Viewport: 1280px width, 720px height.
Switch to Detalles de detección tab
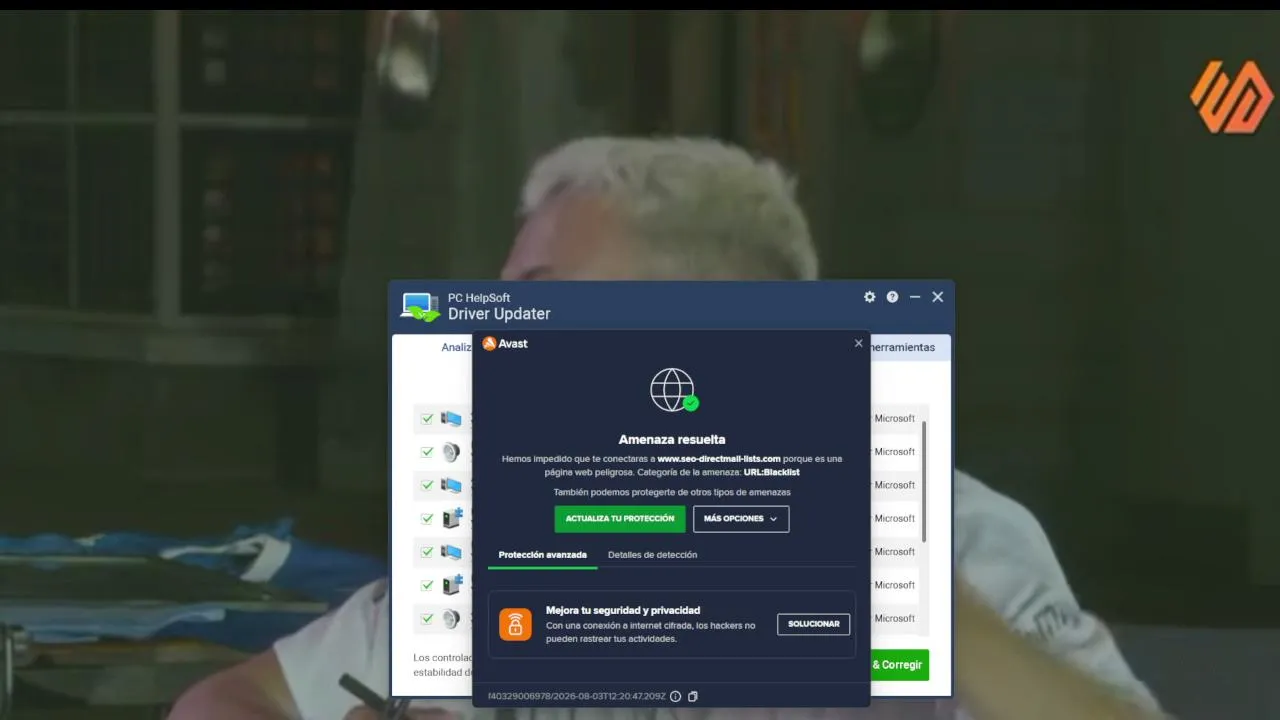652,555
